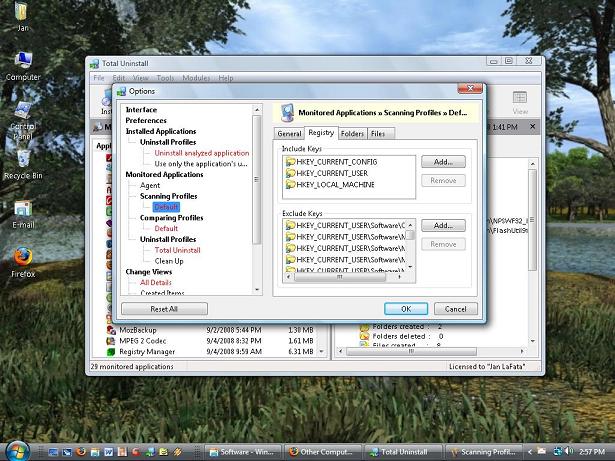This screenshot has height=461, width=615.
Task: Dismiss options with the Cancel button
Action: (x=456, y=309)
